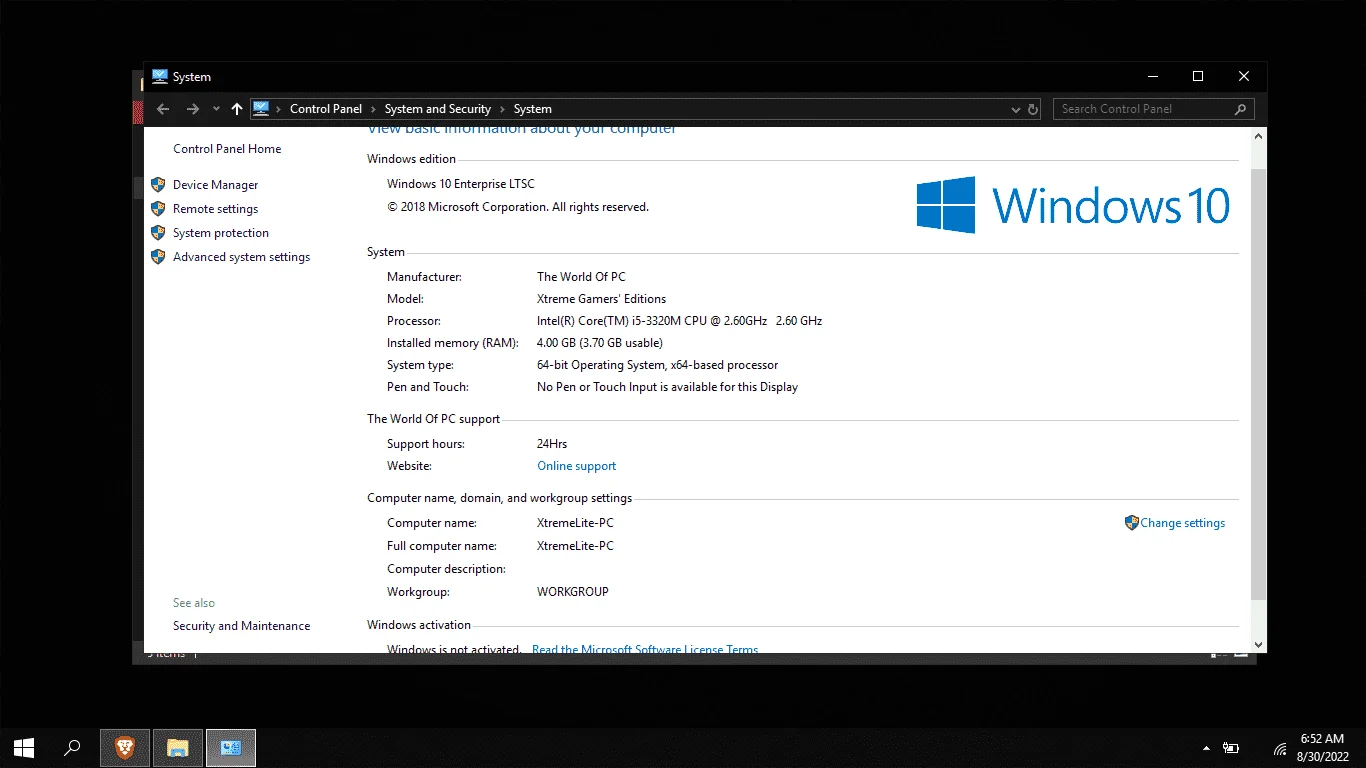Launch Brave browser from taskbar
The image size is (1366, 768).
click(x=125, y=748)
